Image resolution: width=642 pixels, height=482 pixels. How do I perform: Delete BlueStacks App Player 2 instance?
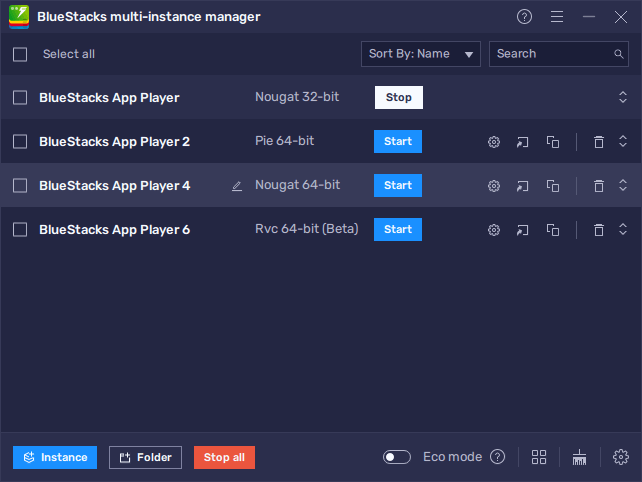[598, 142]
